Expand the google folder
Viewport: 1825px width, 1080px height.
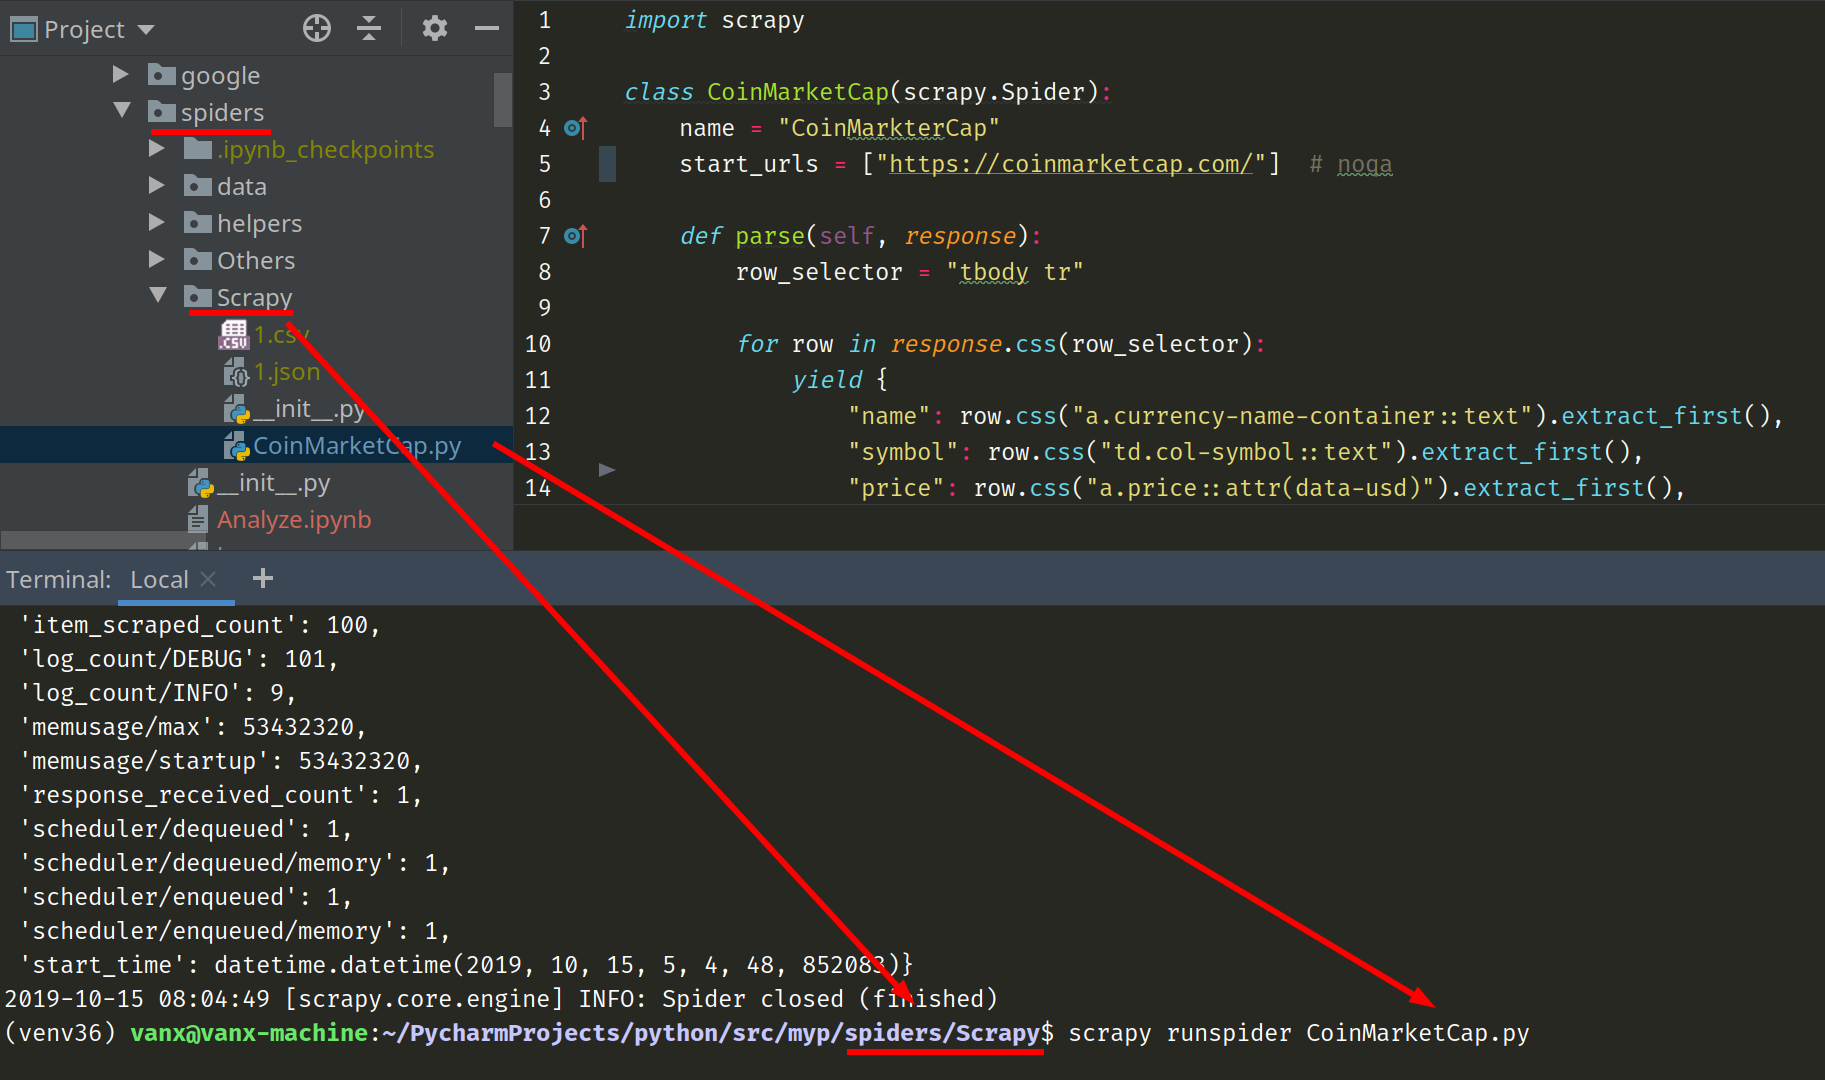[x=120, y=74]
